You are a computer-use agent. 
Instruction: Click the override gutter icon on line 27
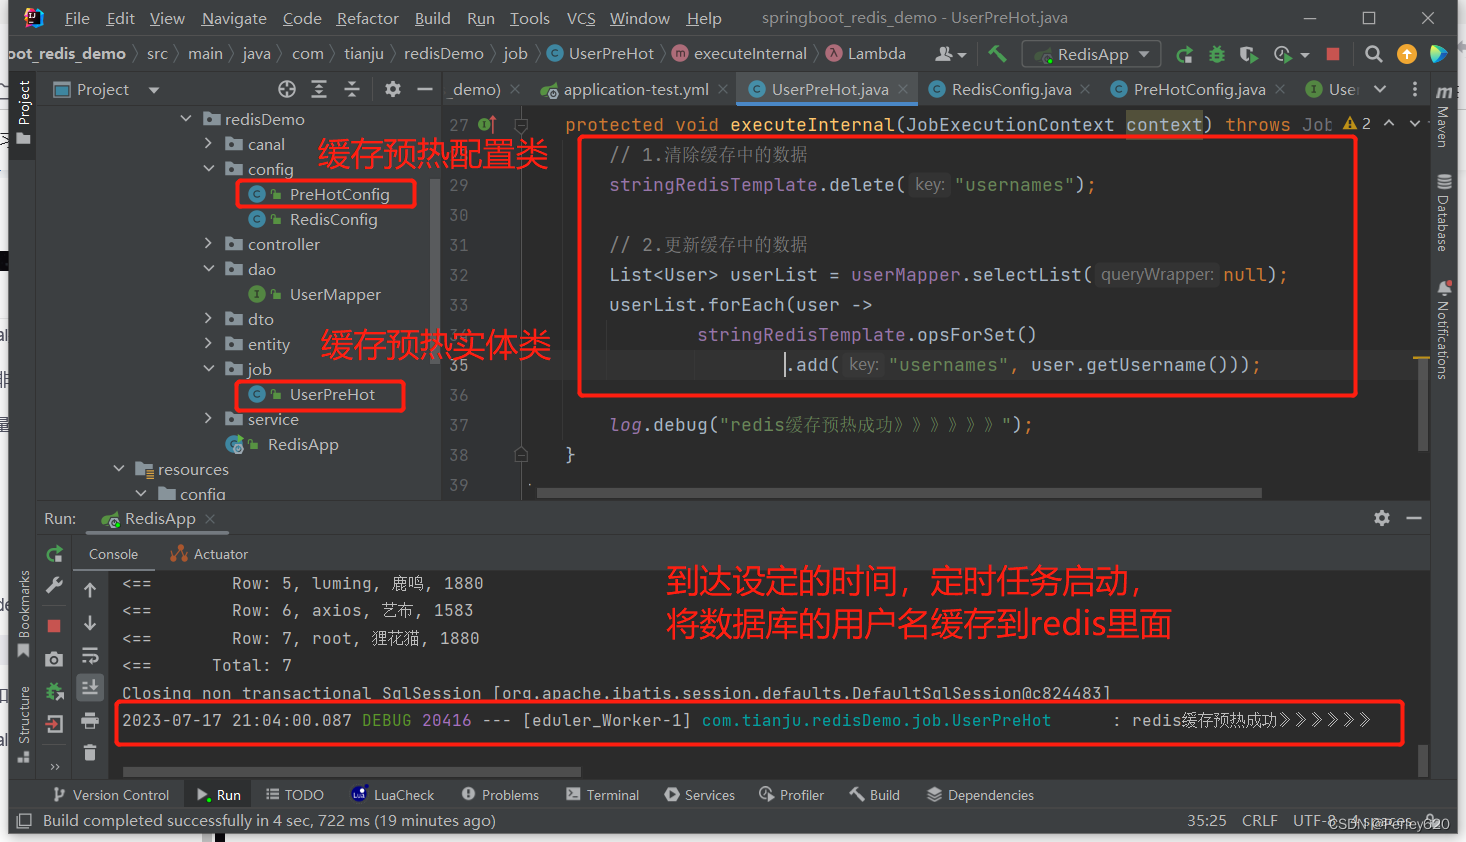coord(487,124)
